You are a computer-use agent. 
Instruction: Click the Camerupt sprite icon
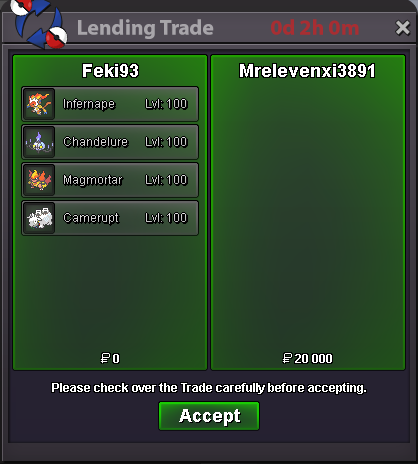39,218
